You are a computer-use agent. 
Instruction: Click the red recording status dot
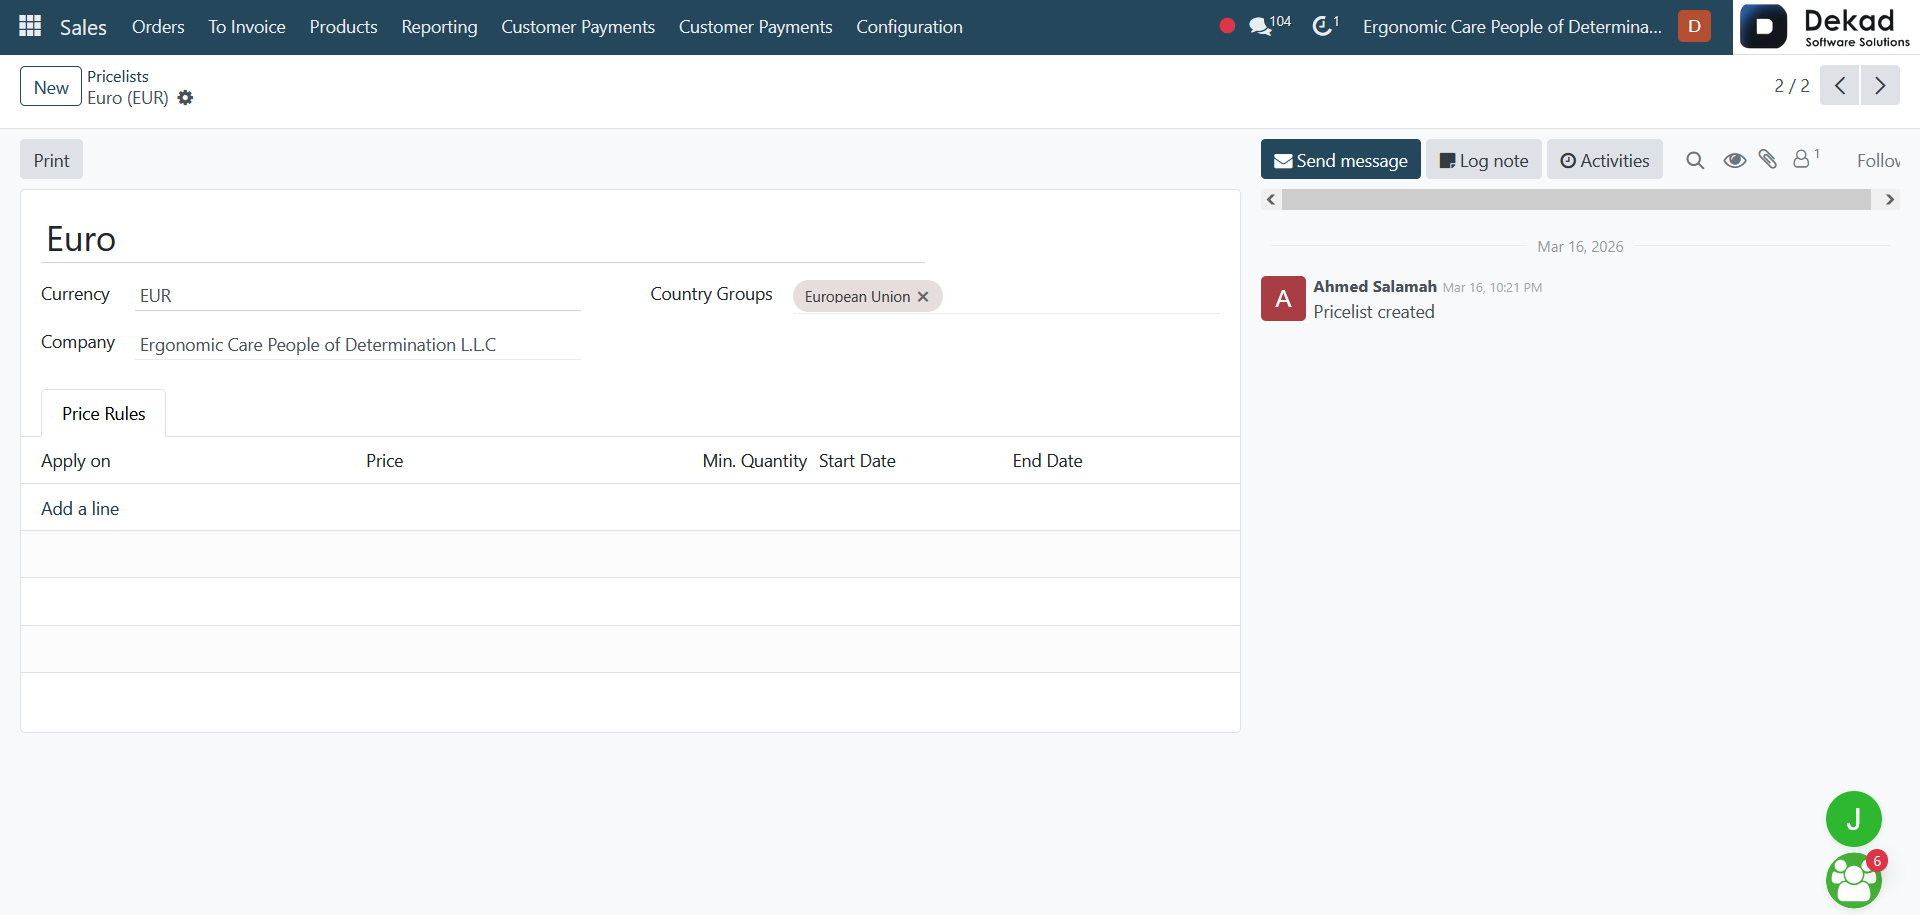[x=1227, y=26]
